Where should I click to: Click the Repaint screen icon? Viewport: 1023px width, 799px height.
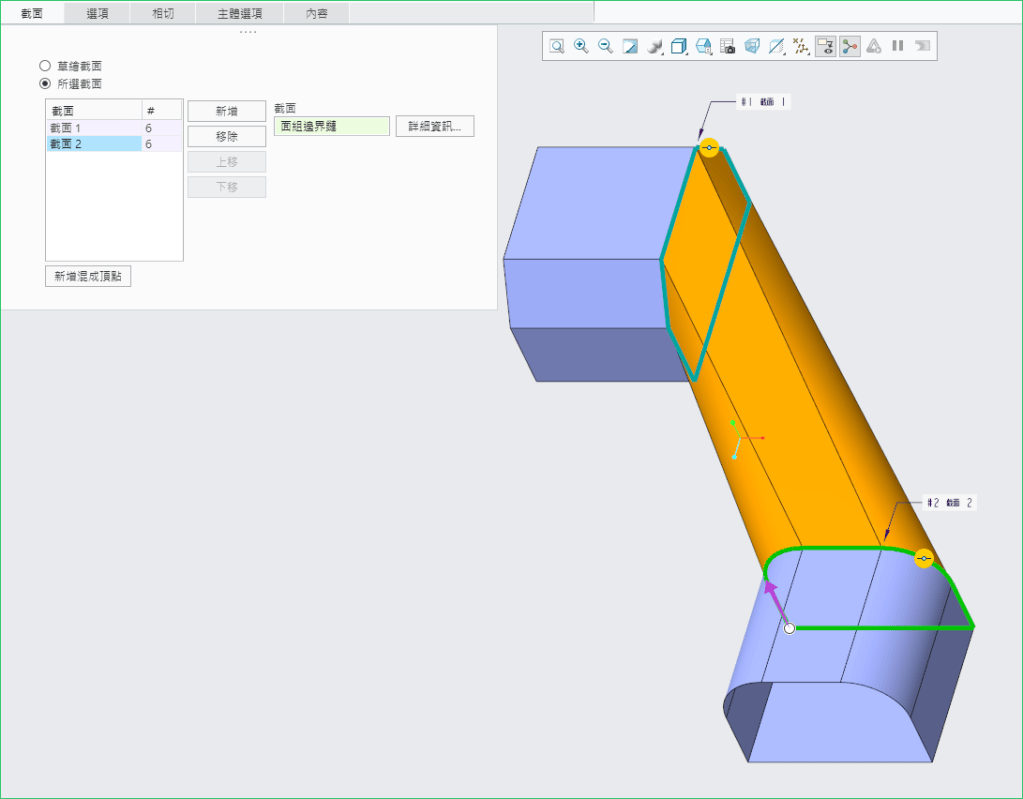[630, 46]
